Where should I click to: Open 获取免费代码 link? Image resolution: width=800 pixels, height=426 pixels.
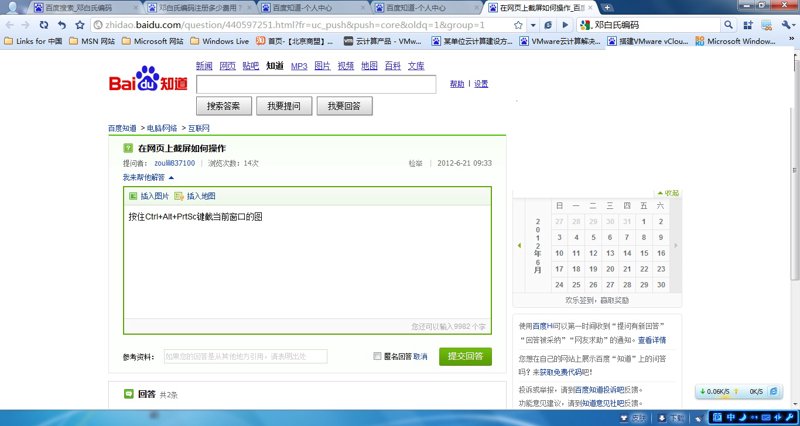click(x=562, y=373)
